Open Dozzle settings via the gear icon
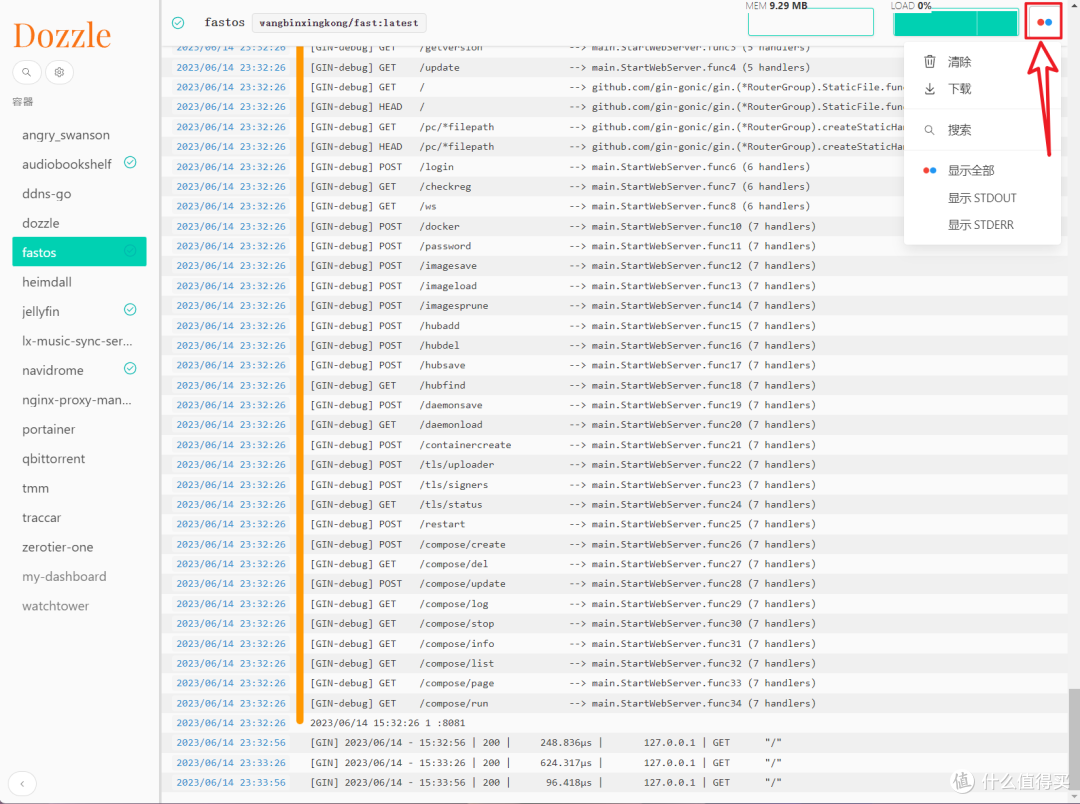The image size is (1080, 804). 58,71
